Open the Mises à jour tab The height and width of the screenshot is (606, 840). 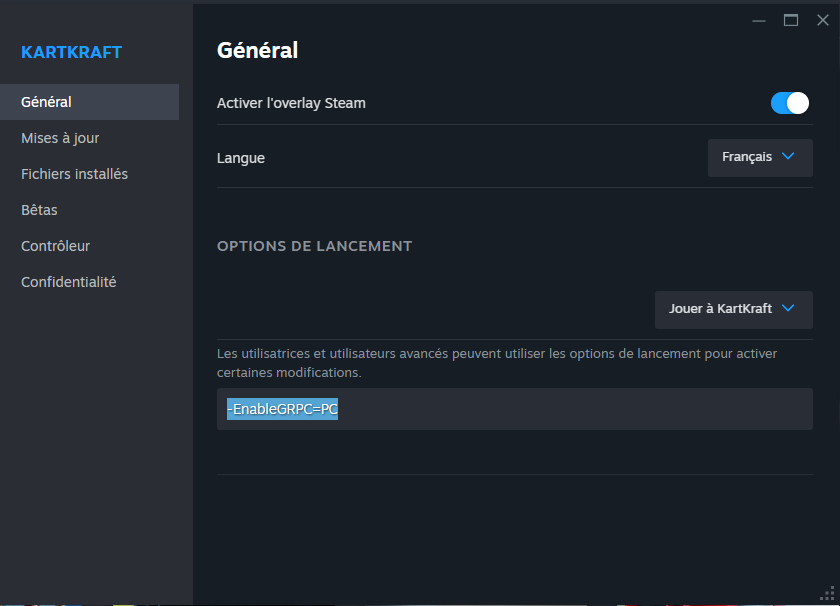(89, 138)
